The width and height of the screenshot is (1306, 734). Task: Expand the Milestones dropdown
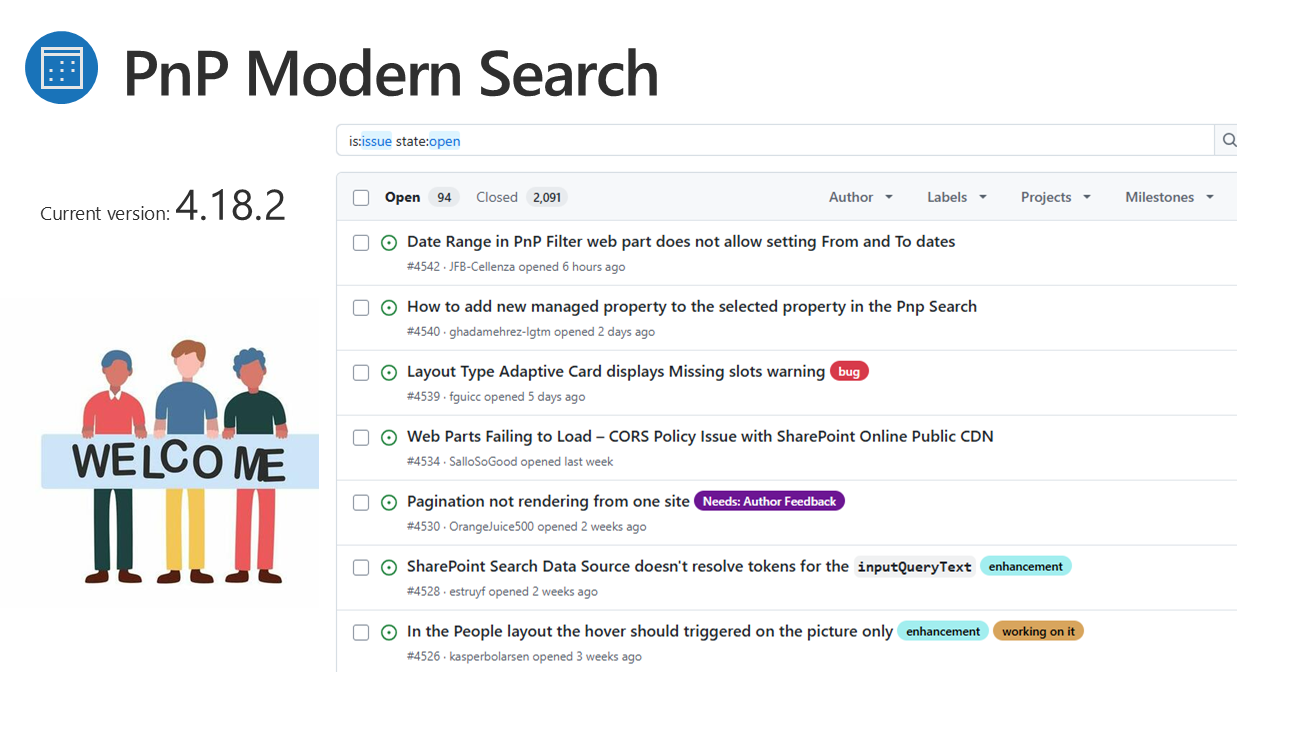click(x=1168, y=198)
